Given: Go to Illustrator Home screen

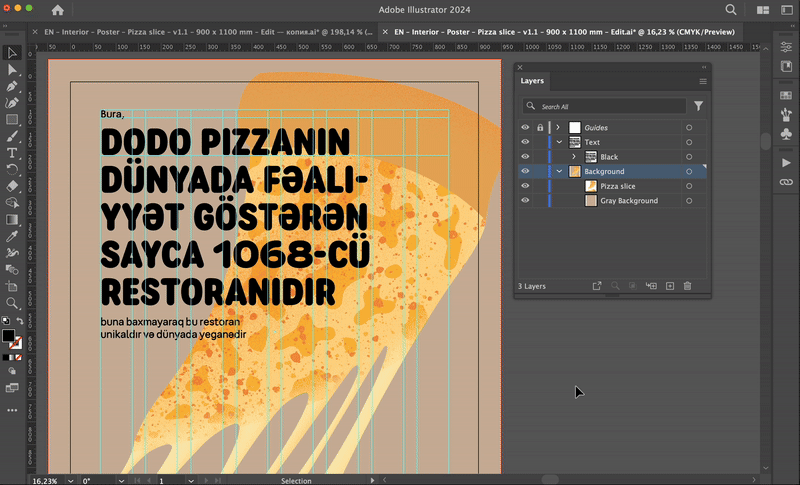Looking at the screenshot, I should coord(58,10).
